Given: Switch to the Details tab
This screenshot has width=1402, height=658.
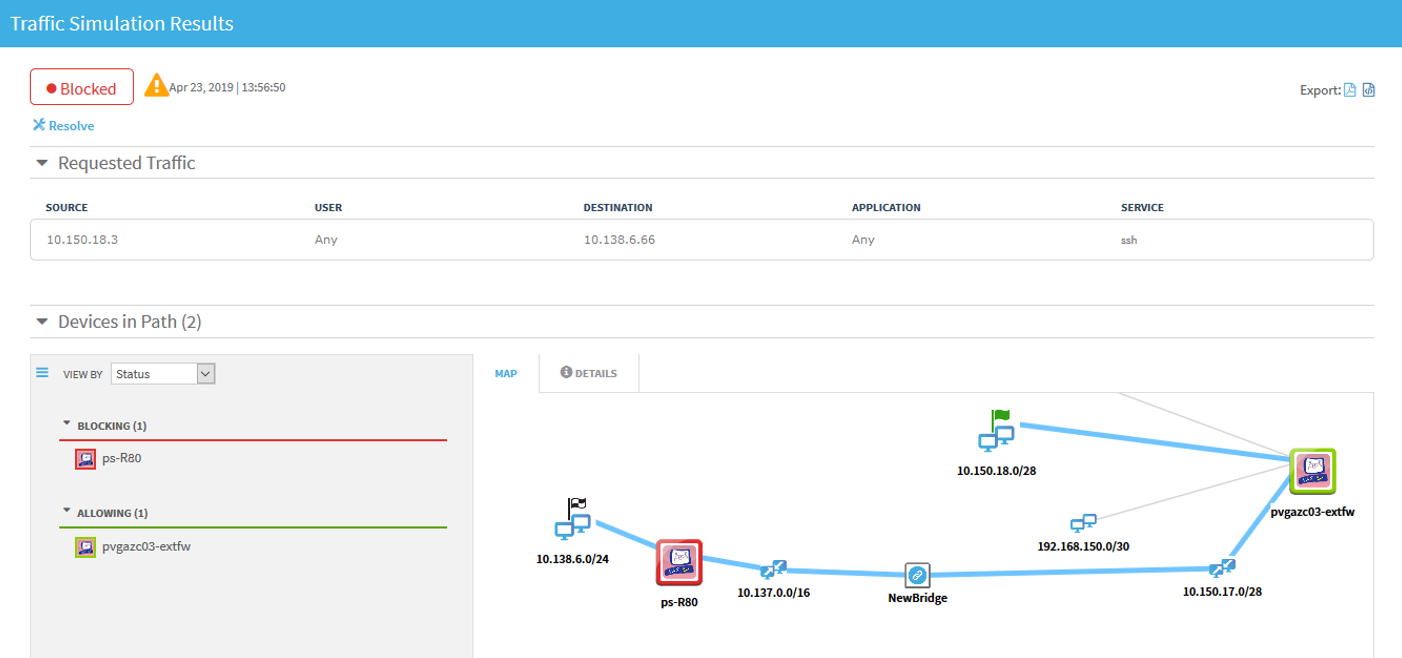Looking at the screenshot, I should (x=589, y=373).
